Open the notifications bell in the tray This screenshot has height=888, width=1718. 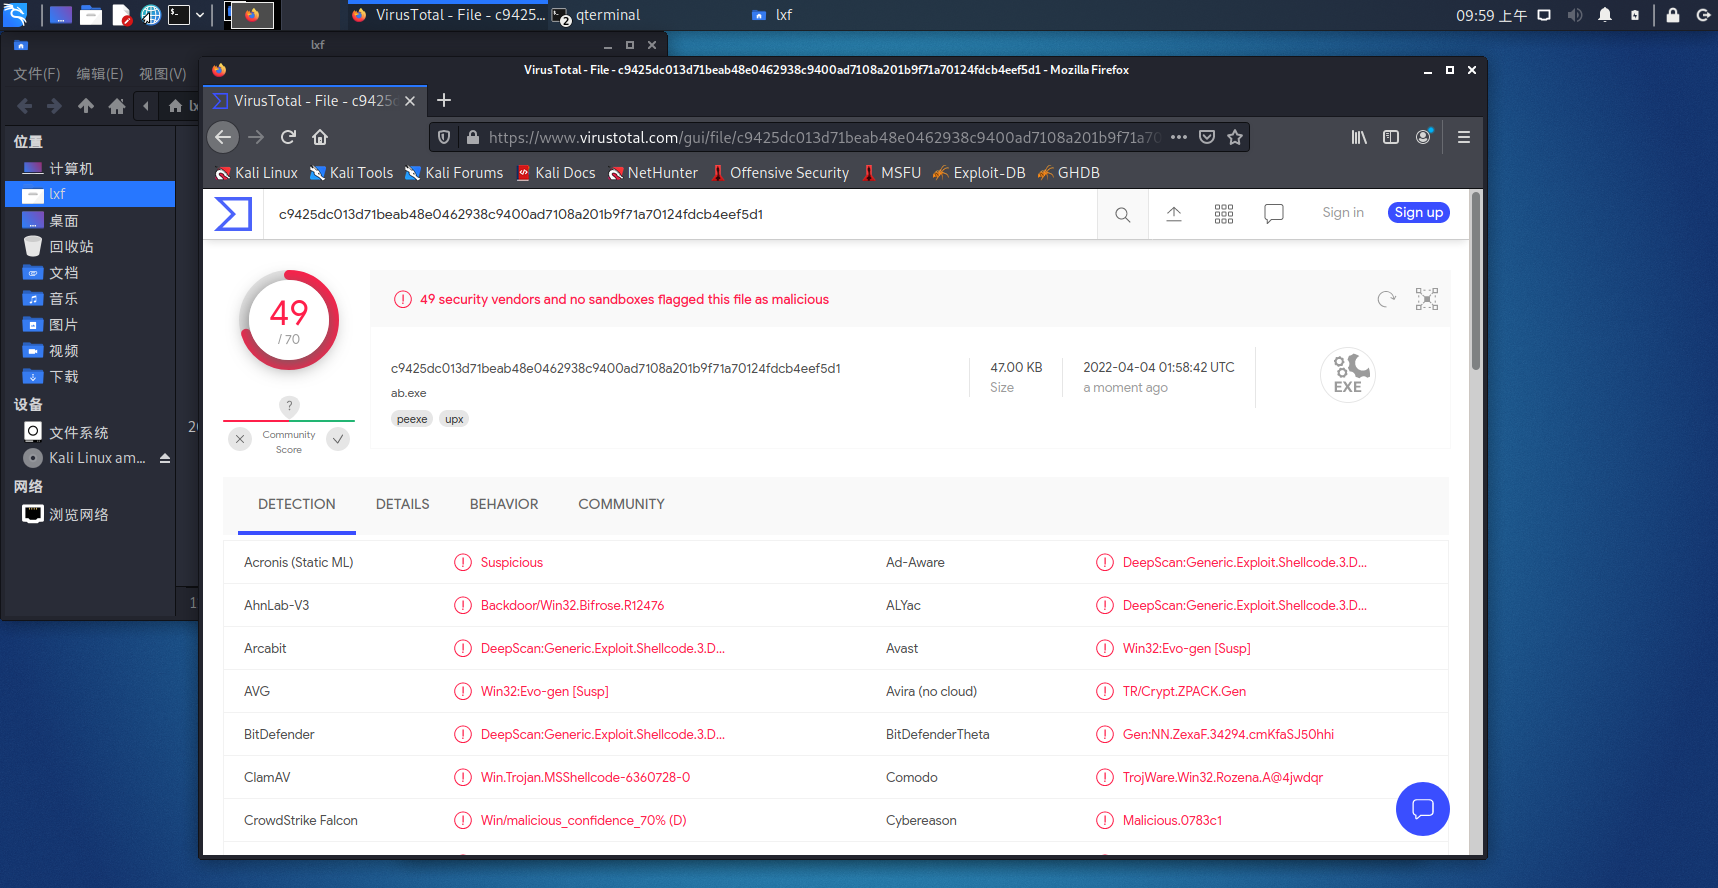click(1605, 15)
